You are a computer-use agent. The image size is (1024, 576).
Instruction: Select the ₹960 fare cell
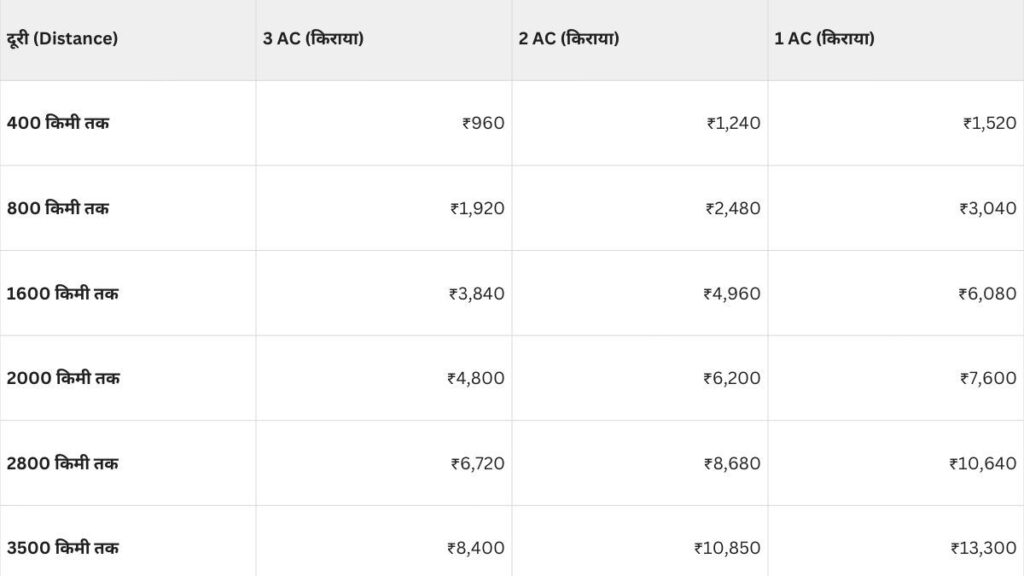tap(483, 123)
